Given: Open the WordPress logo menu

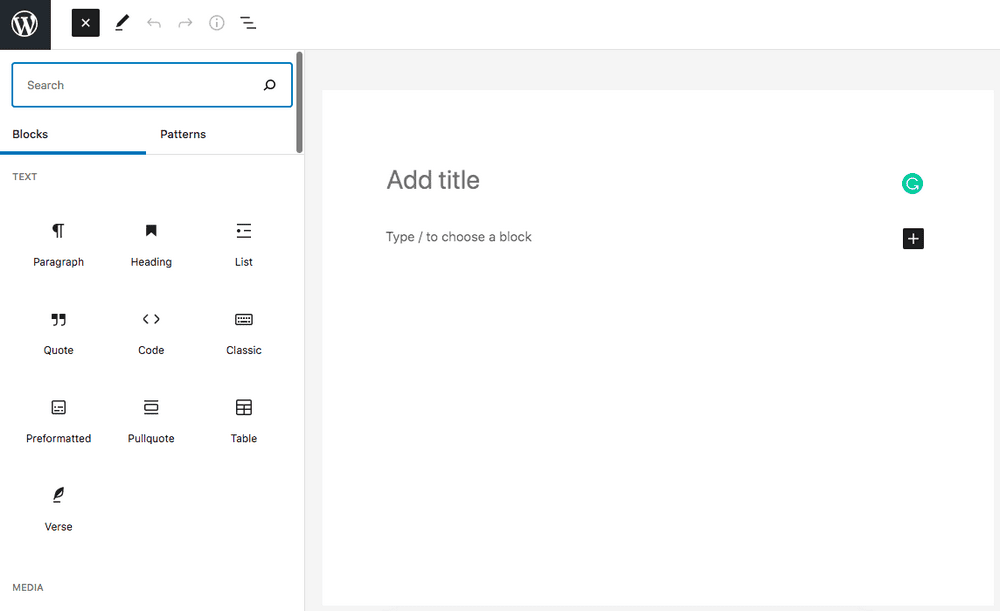Looking at the screenshot, I should pos(25,24).
